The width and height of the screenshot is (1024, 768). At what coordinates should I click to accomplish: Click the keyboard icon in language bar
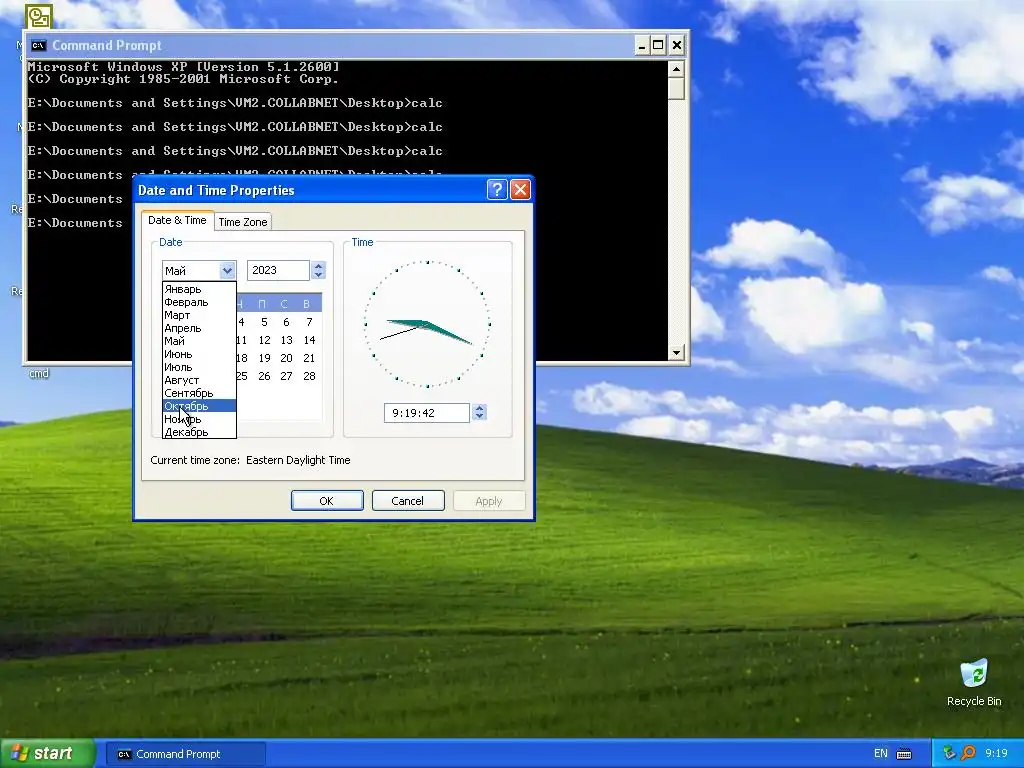(x=904, y=754)
